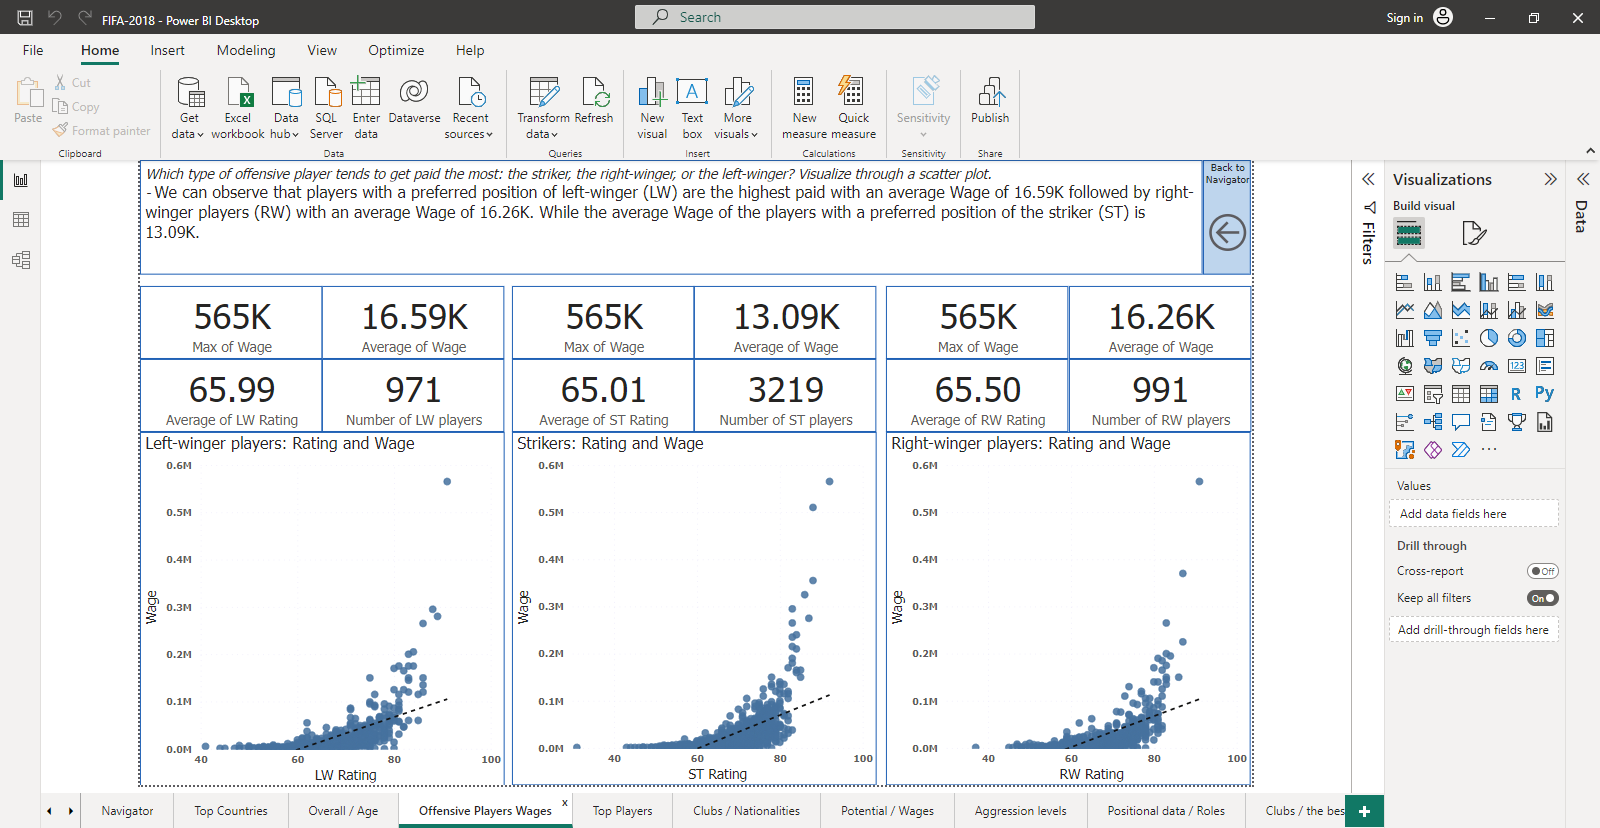This screenshot has width=1600, height=828.
Task: Open the Modeling ribbon tab
Action: (246, 50)
